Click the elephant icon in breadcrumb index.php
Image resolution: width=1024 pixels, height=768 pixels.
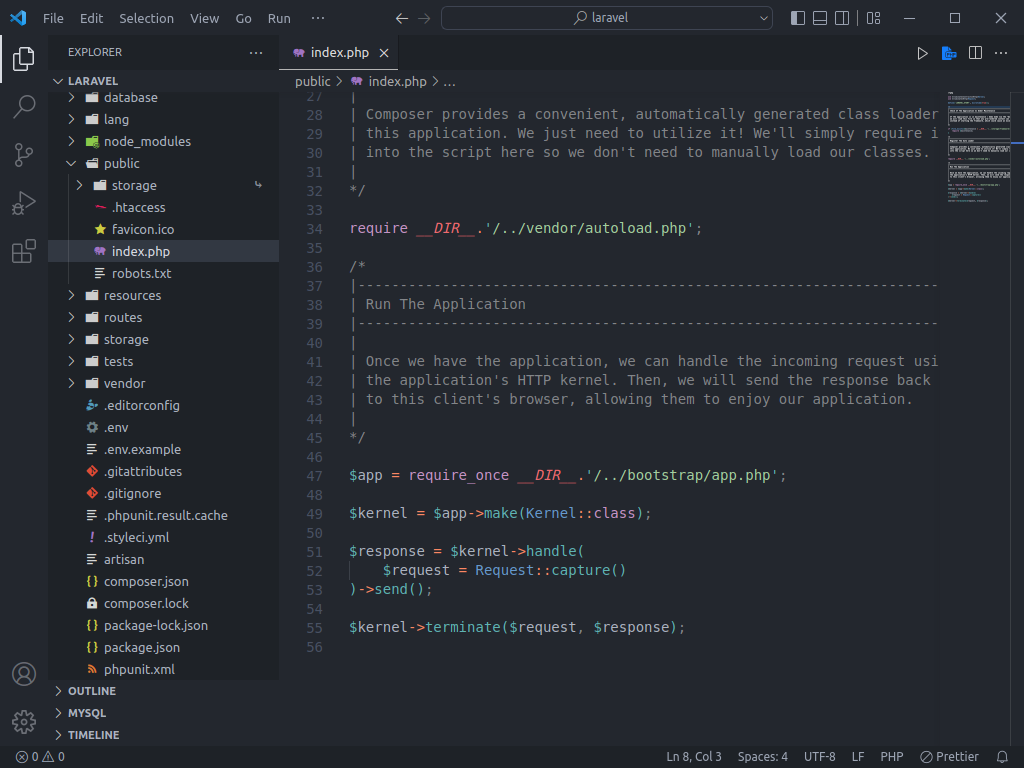click(x=357, y=82)
